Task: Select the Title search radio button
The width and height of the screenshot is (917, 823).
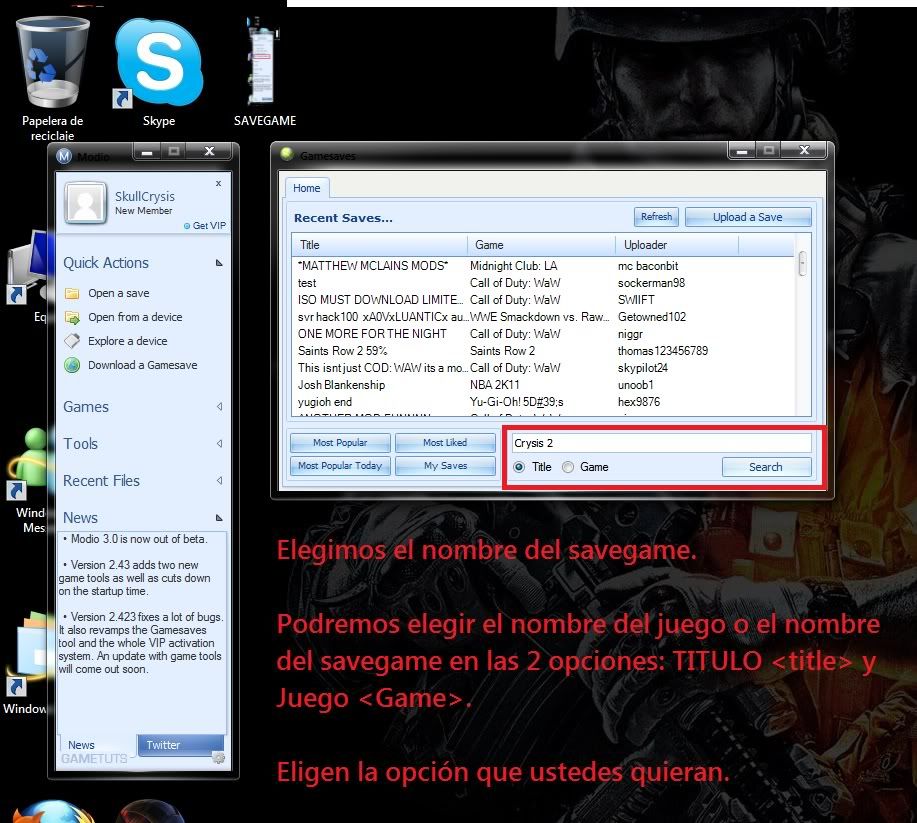Action: click(x=519, y=467)
